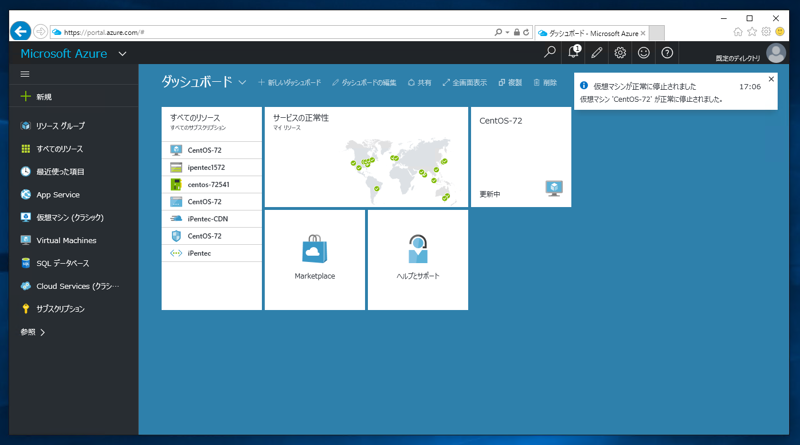Click ダッシュボードの編集 button
800x445 pixels.
(x=364, y=83)
